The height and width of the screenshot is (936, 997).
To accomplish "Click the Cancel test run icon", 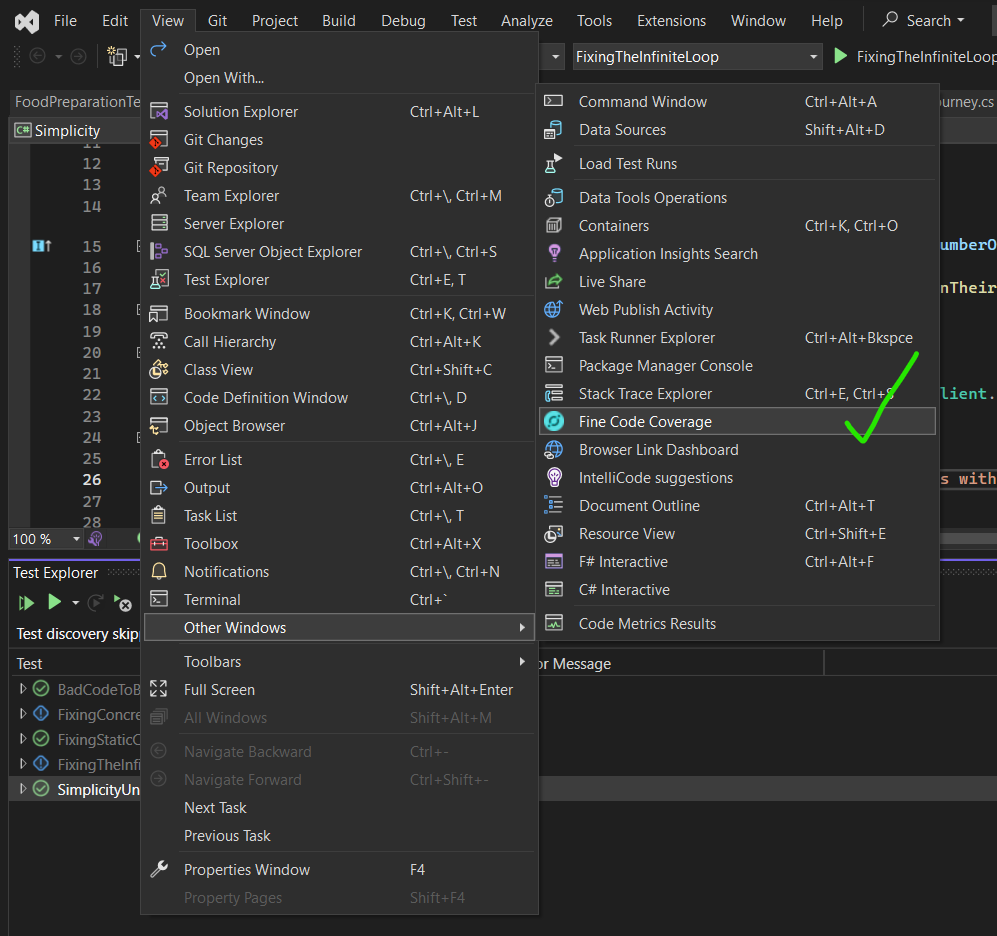I will click(x=123, y=603).
